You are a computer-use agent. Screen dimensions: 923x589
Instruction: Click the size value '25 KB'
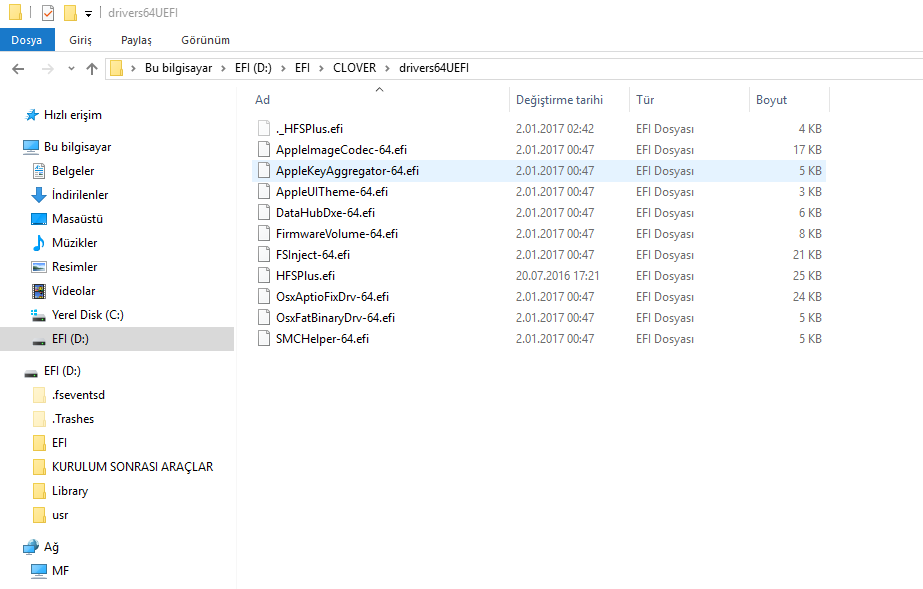pos(807,275)
